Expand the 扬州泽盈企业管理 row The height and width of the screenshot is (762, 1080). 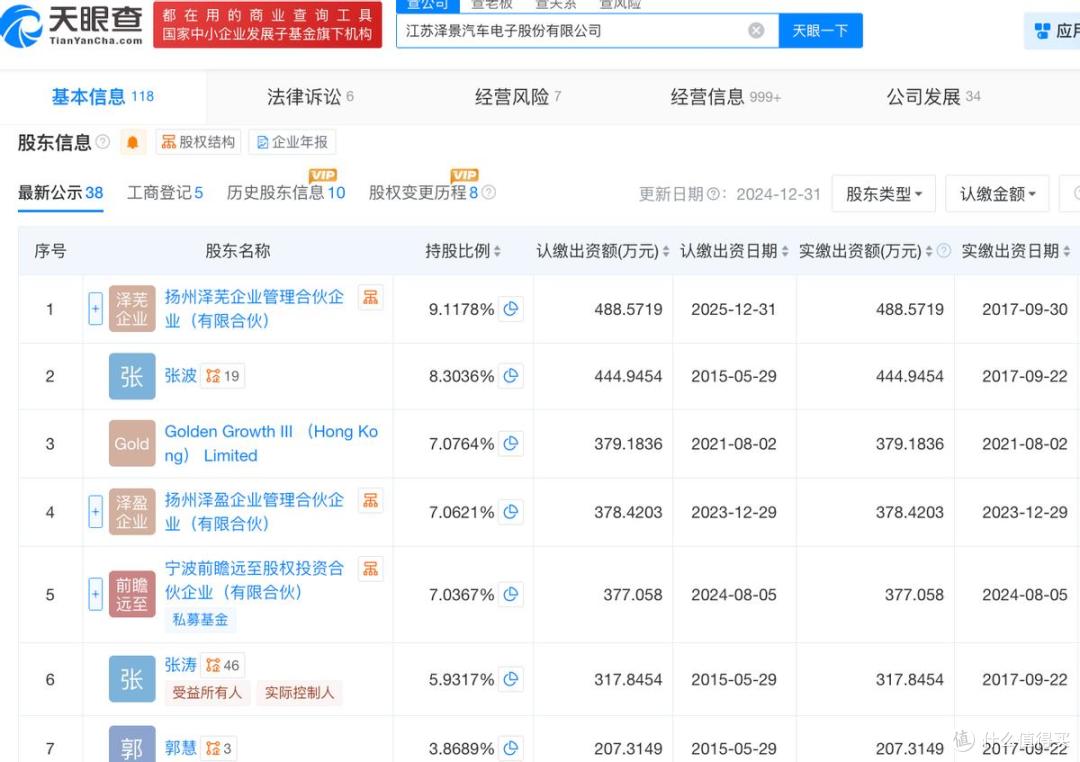96,511
